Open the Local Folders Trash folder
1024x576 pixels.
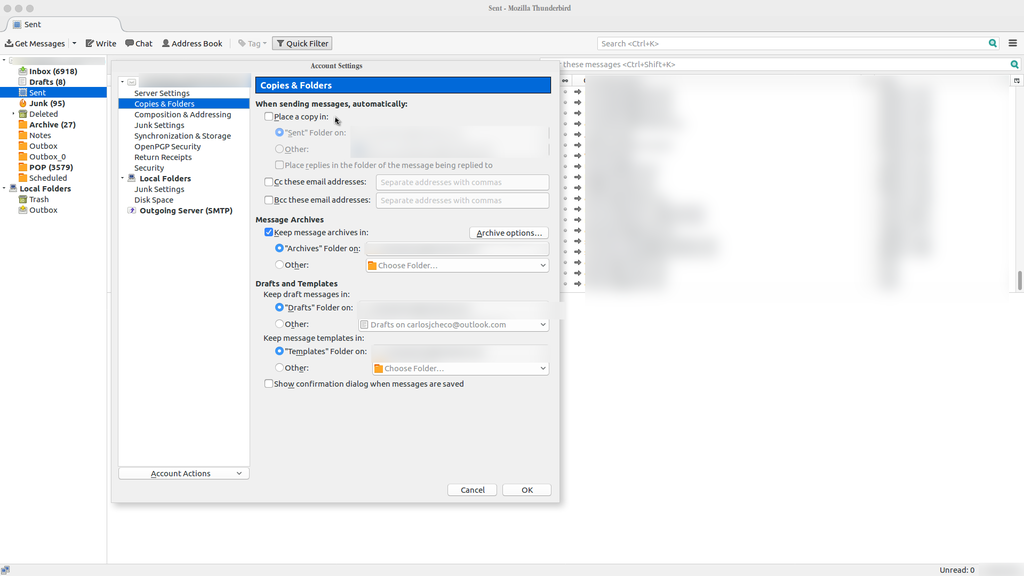click(x=39, y=200)
